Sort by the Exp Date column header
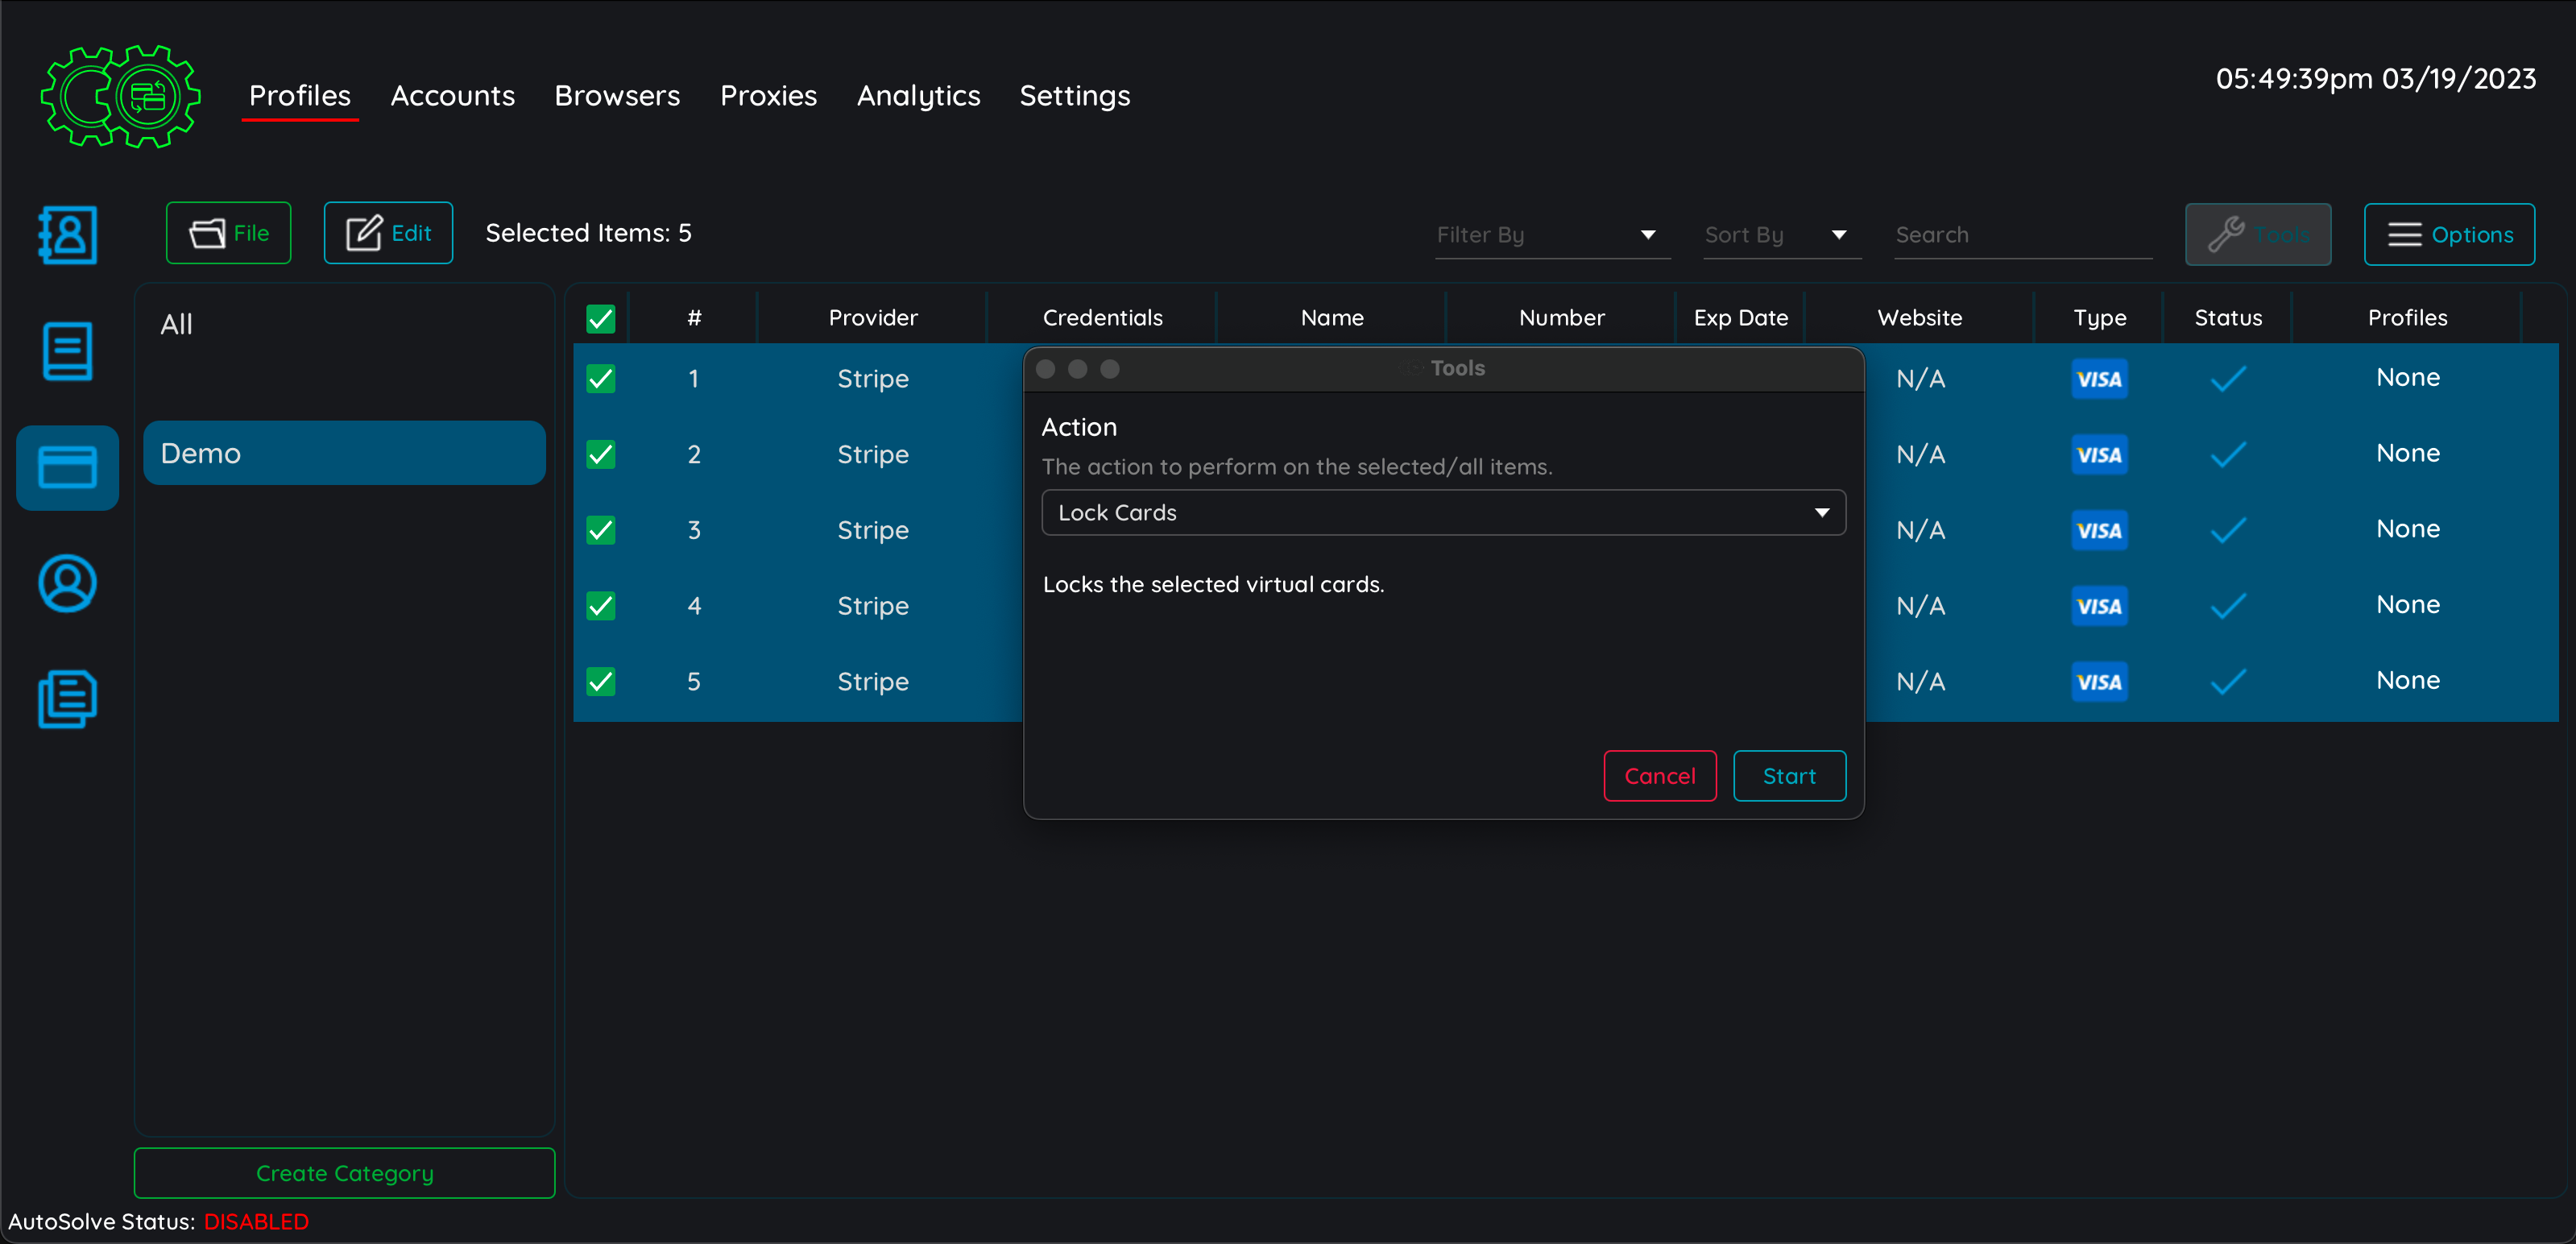Image resolution: width=2576 pixels, height=1244 pixels. pyautogui.click(x=1741, y=318)
